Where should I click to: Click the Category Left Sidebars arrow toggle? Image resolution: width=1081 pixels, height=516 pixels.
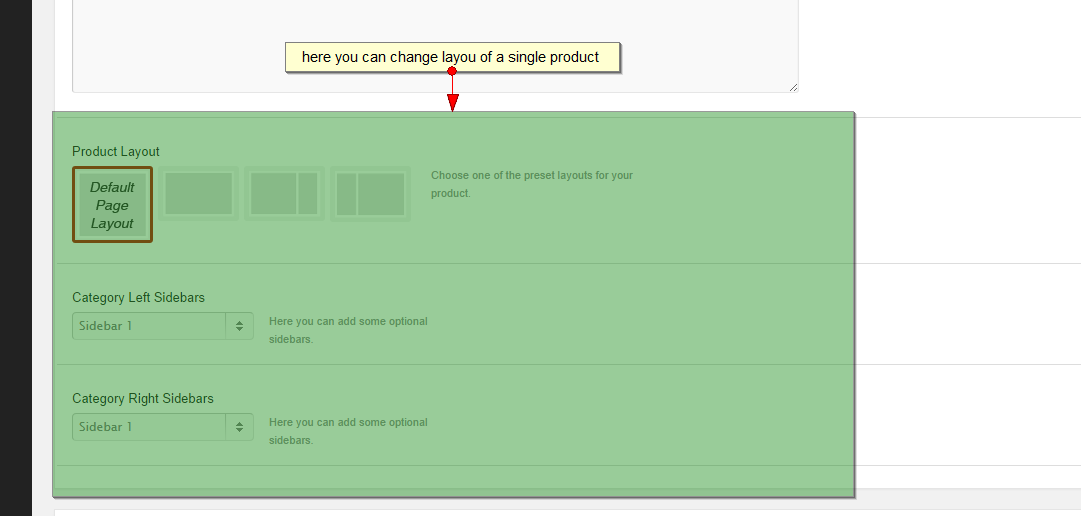tap(240, 326)
